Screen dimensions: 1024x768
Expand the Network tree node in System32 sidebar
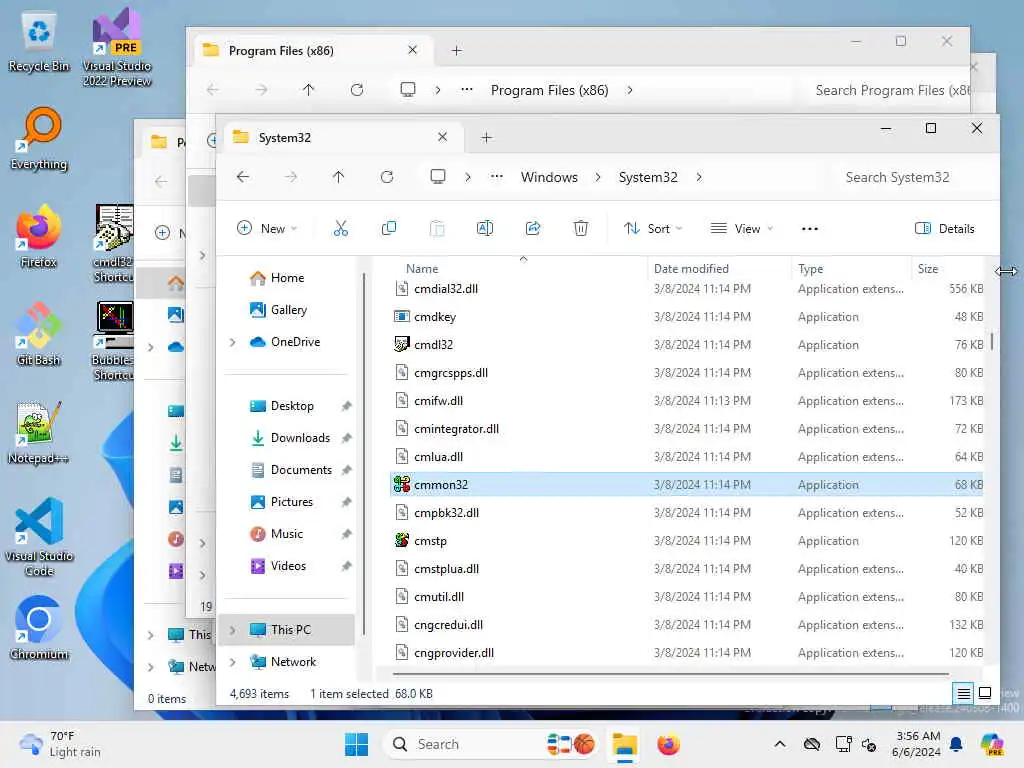pos(232,662)
